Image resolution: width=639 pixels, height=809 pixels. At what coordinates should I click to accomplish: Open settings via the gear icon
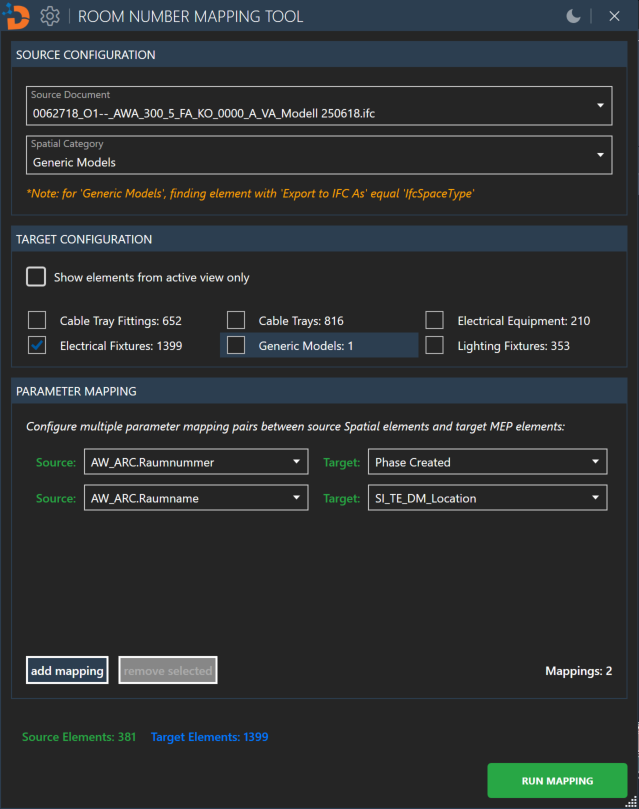50,16
